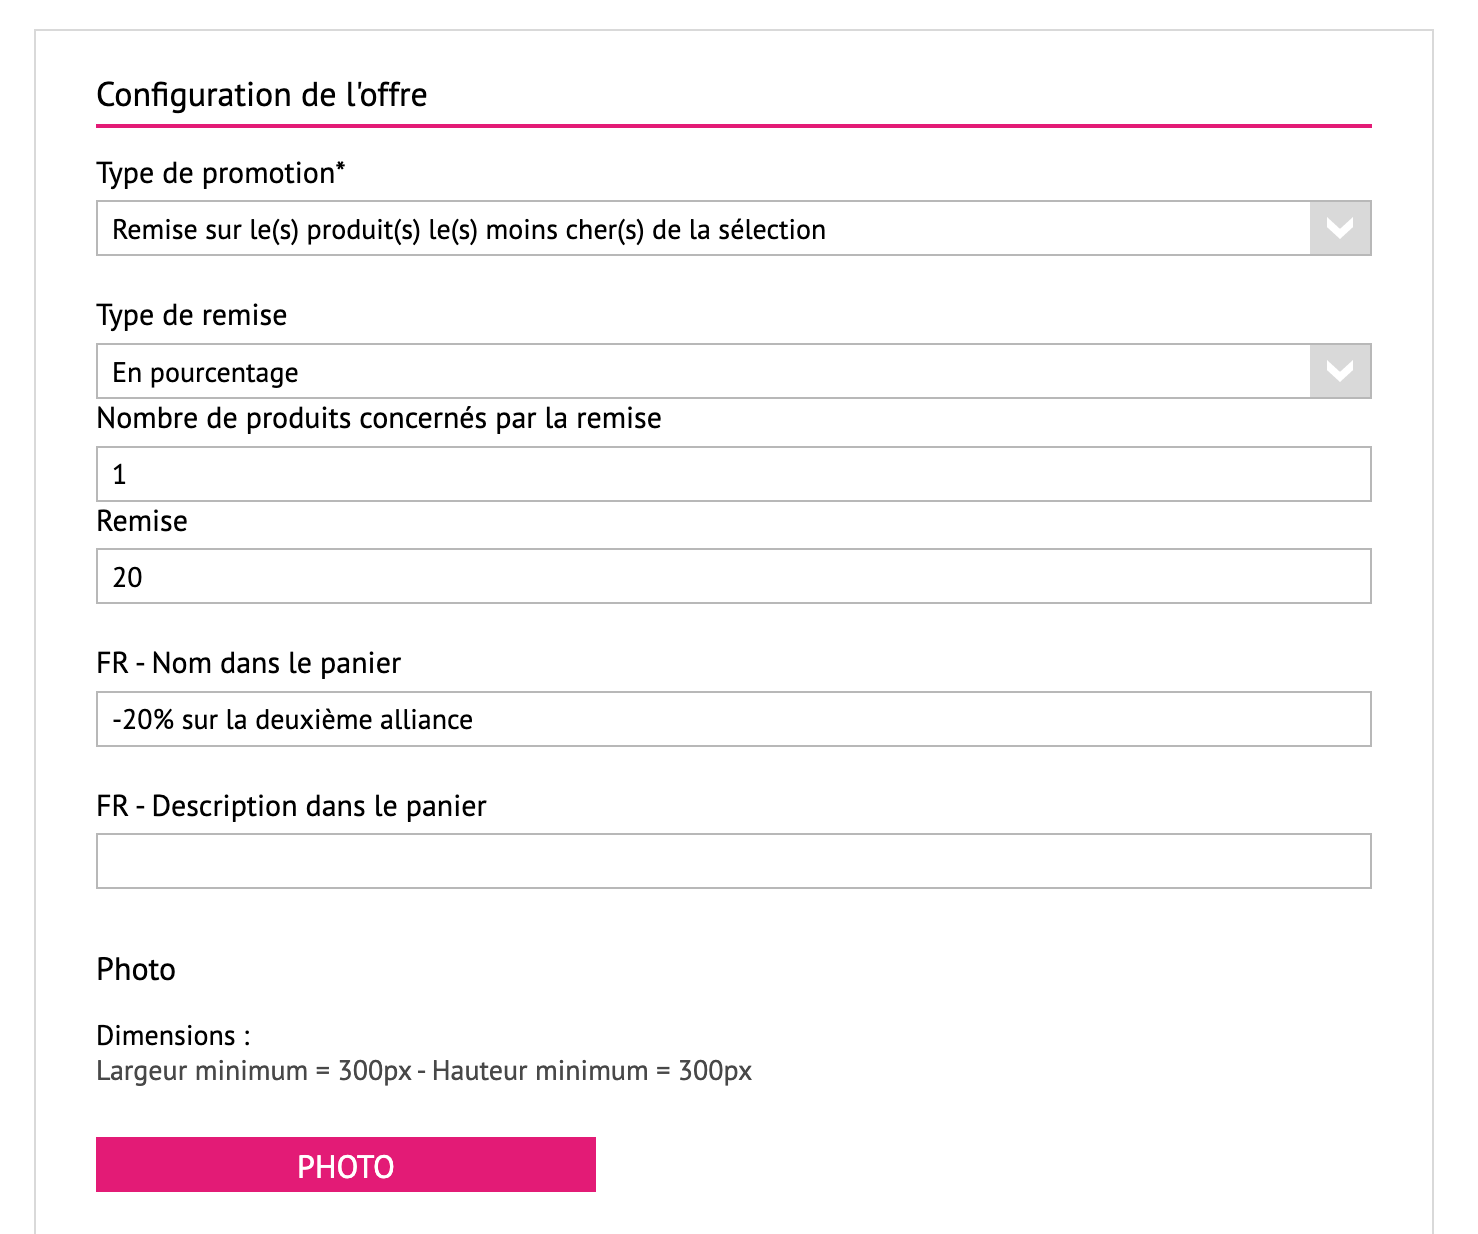Click the 'Configuration de l'offre' section heading

click(x=261, y=95)
